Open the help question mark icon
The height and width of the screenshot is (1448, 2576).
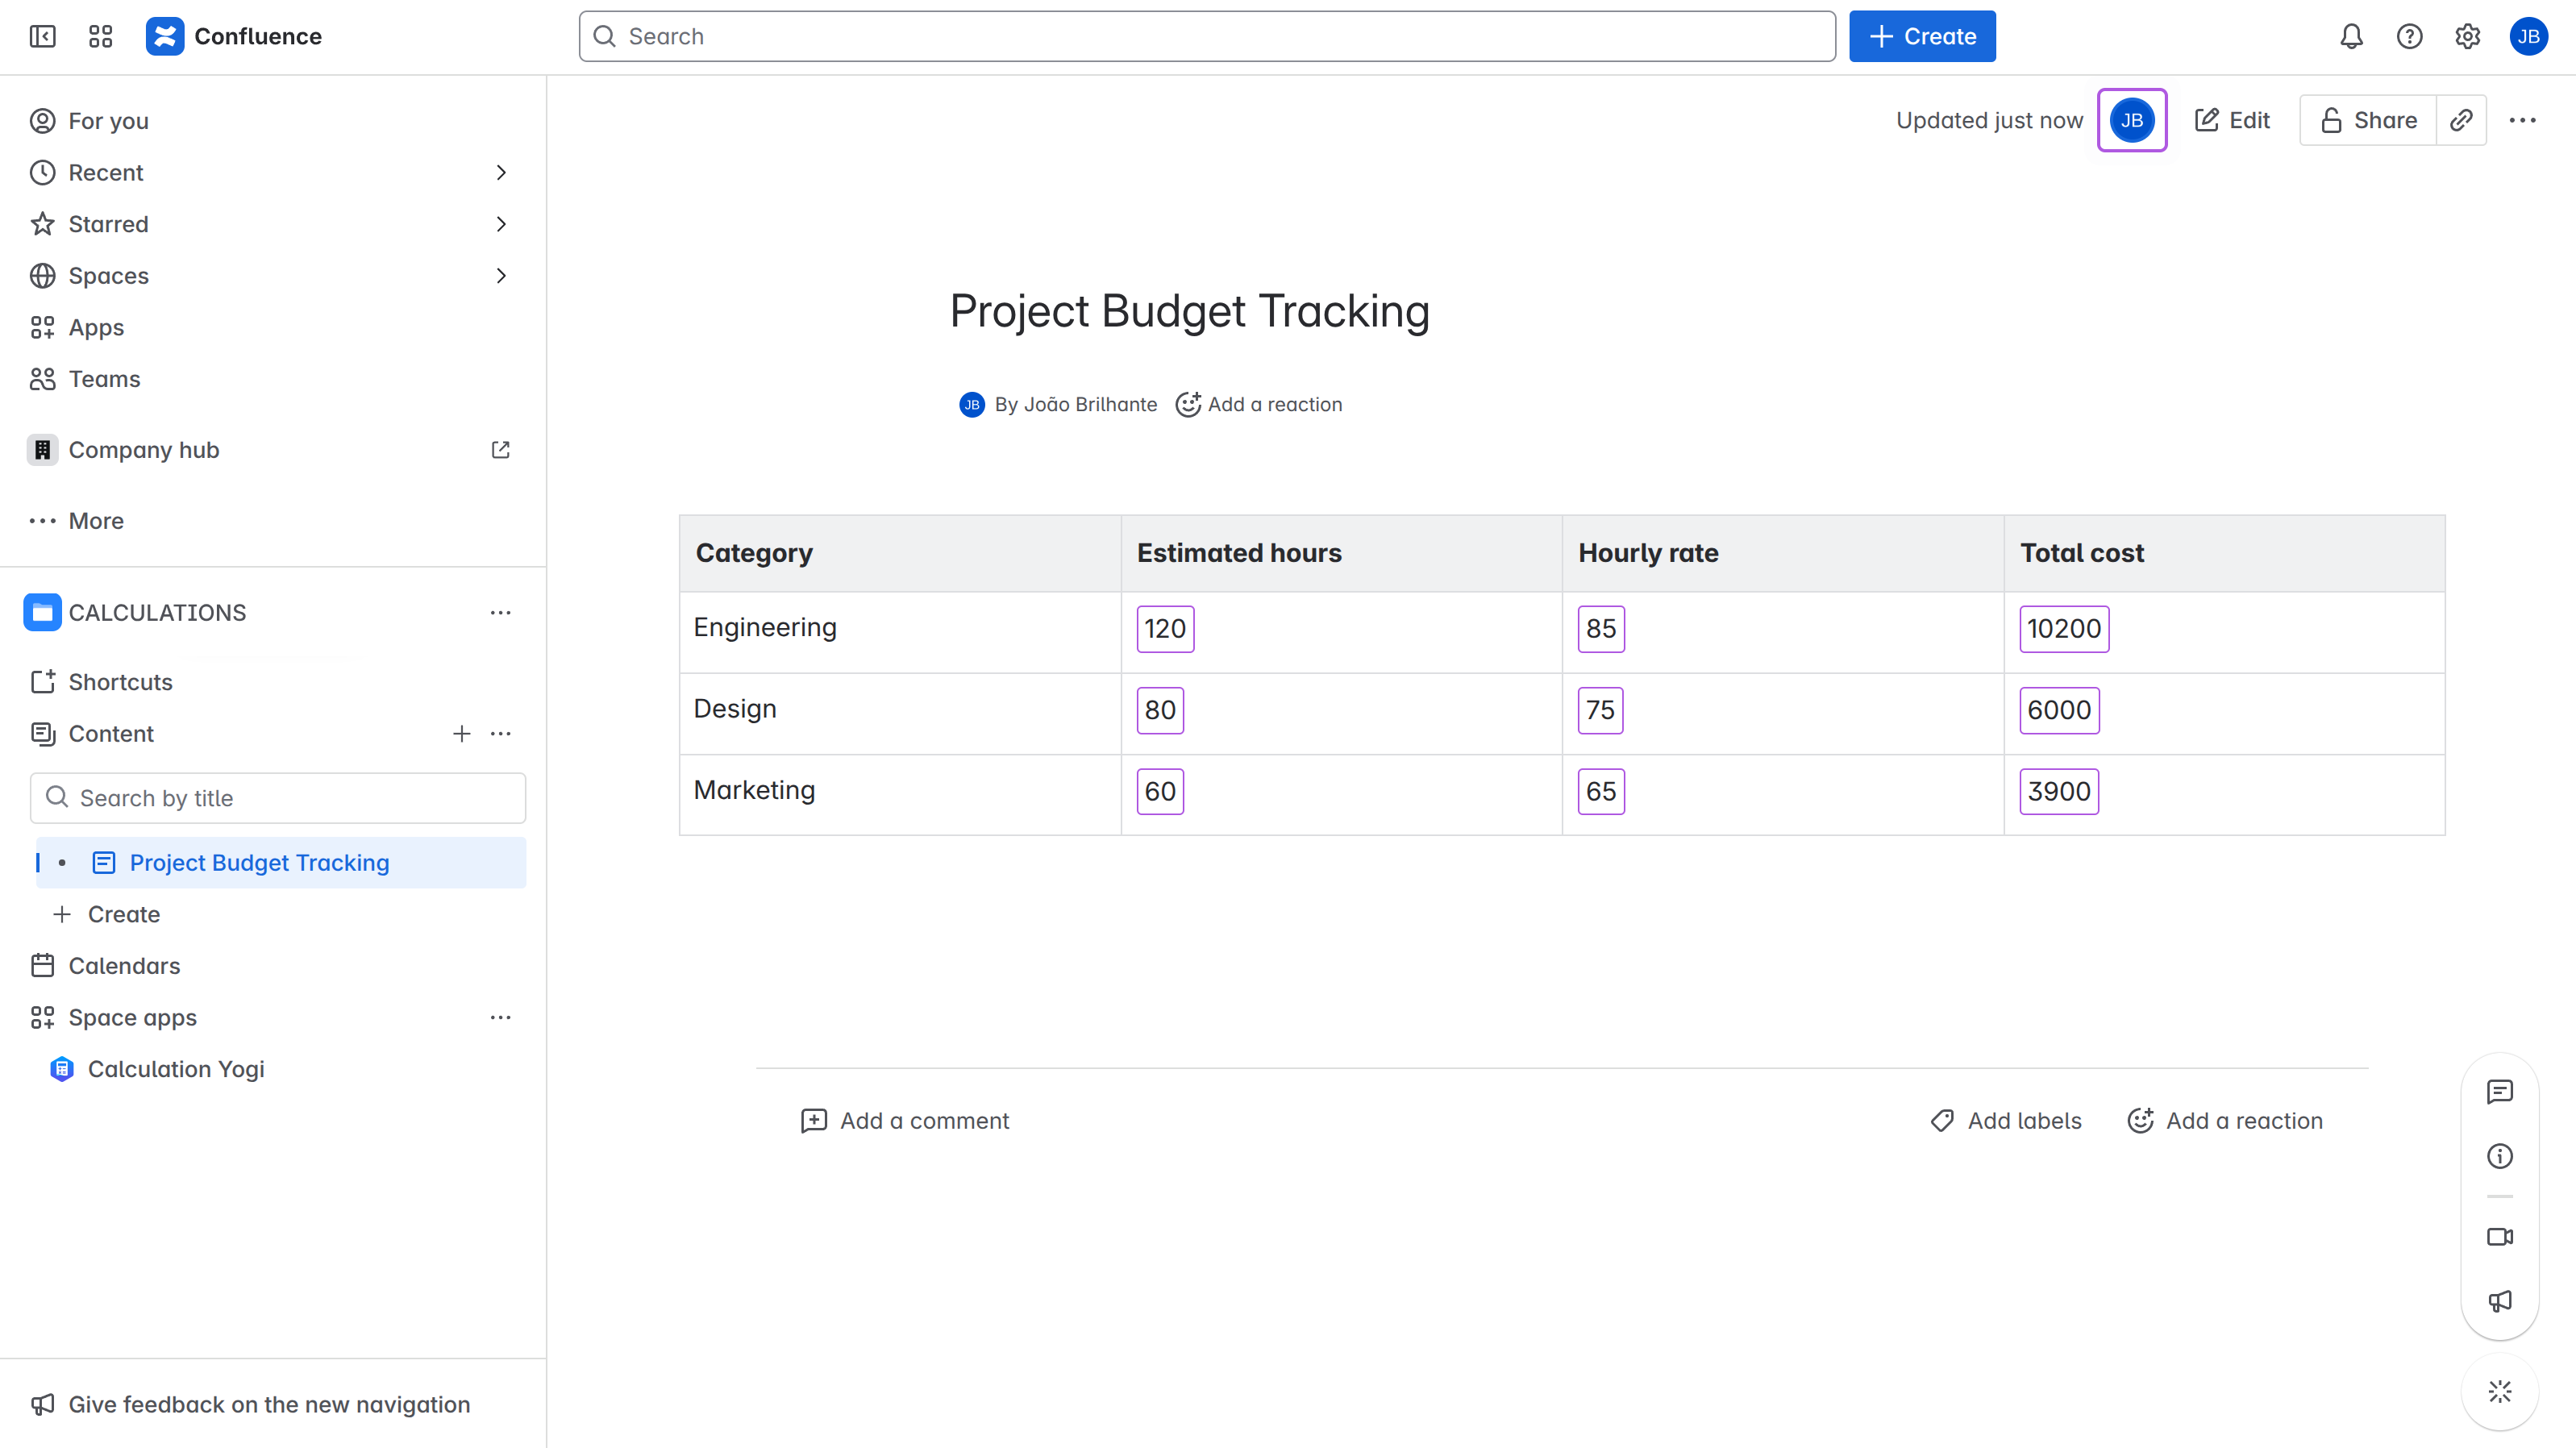2409,37
